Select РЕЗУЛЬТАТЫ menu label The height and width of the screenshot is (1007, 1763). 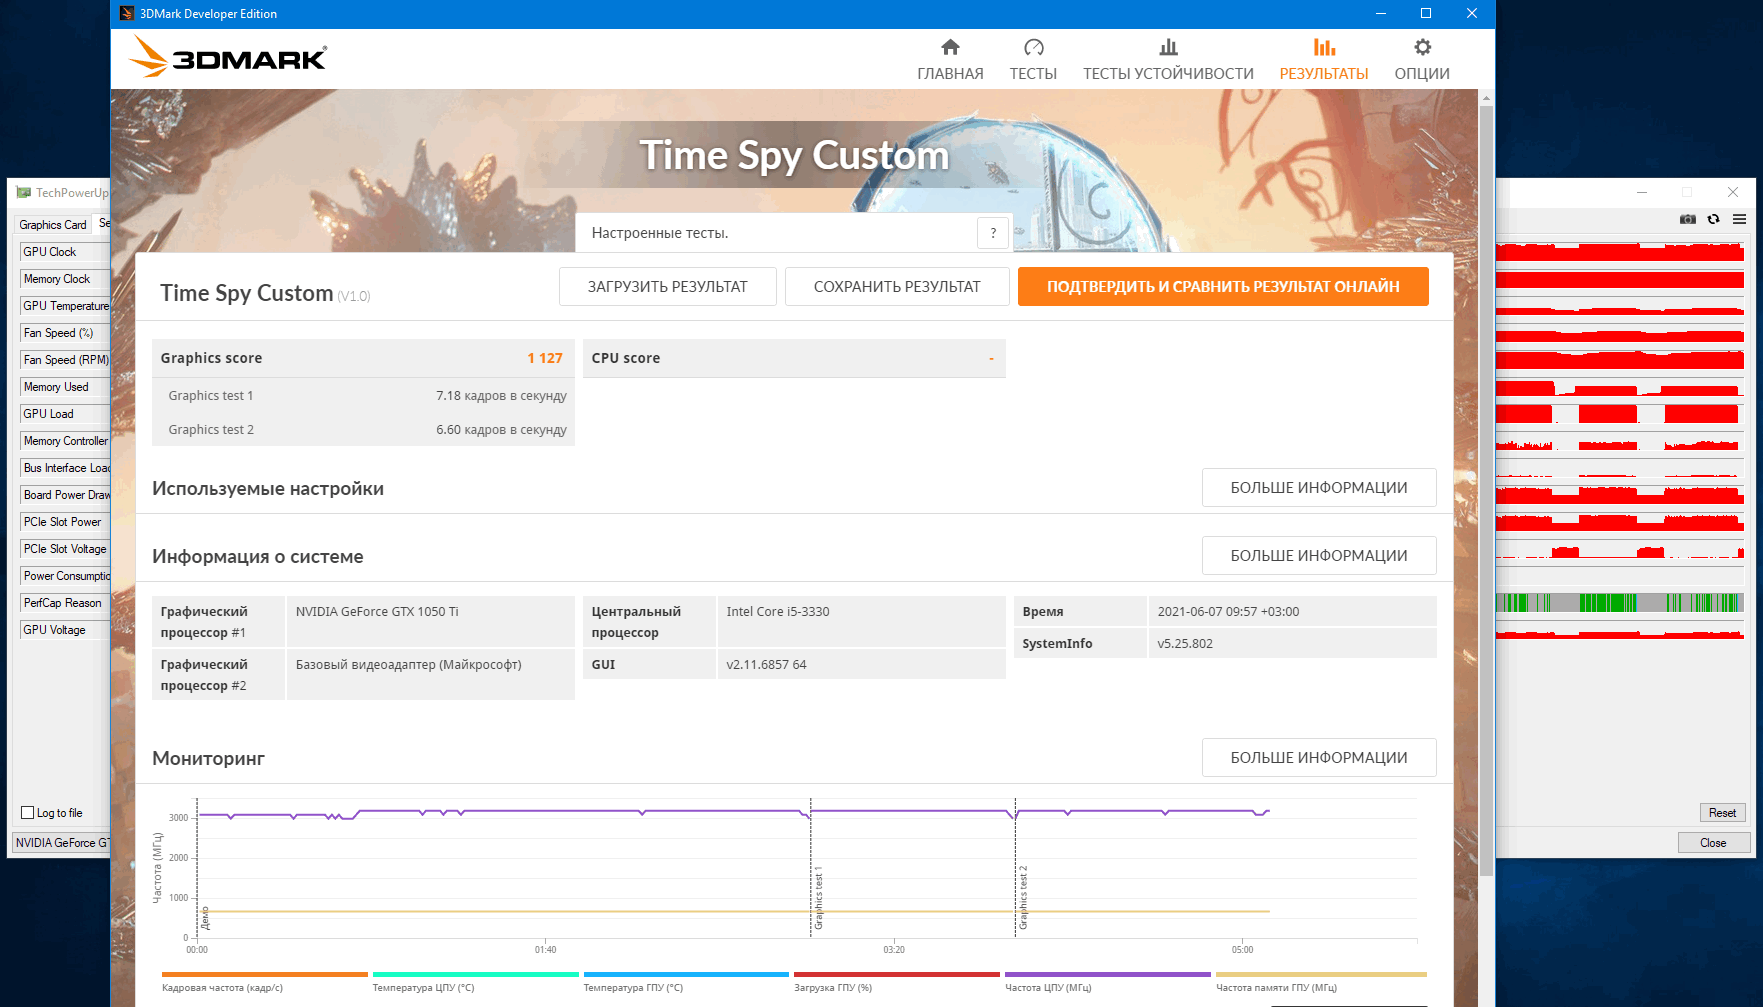pos(1324,74)
